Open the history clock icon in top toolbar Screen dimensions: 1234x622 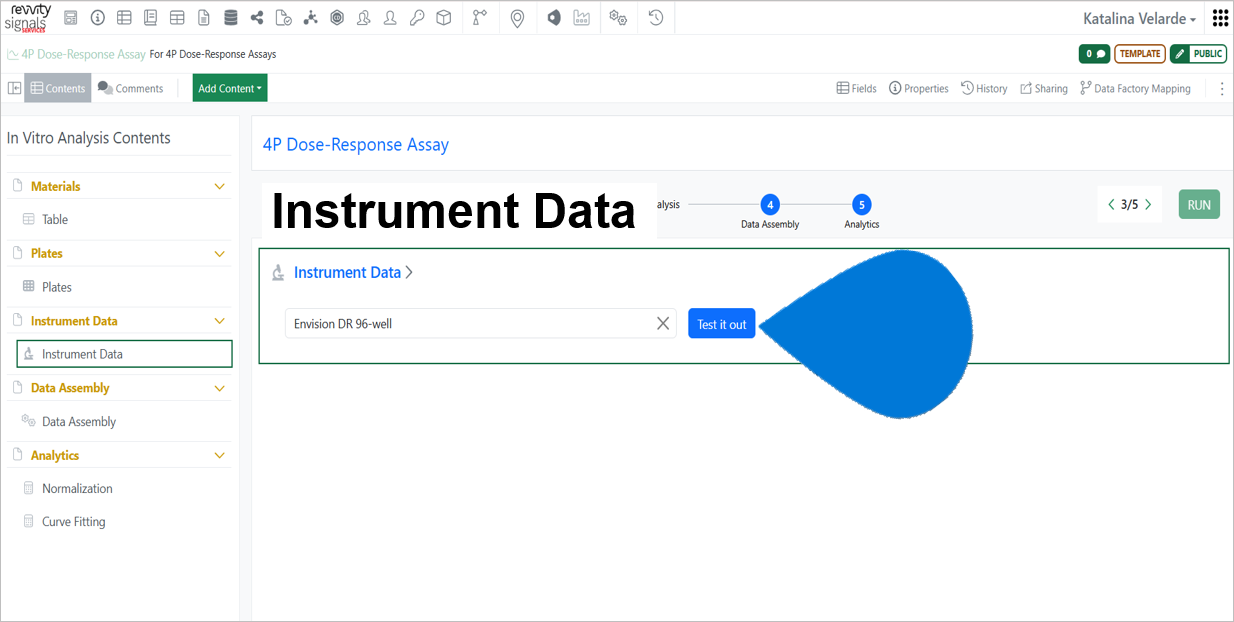click(x=656, y=18)
